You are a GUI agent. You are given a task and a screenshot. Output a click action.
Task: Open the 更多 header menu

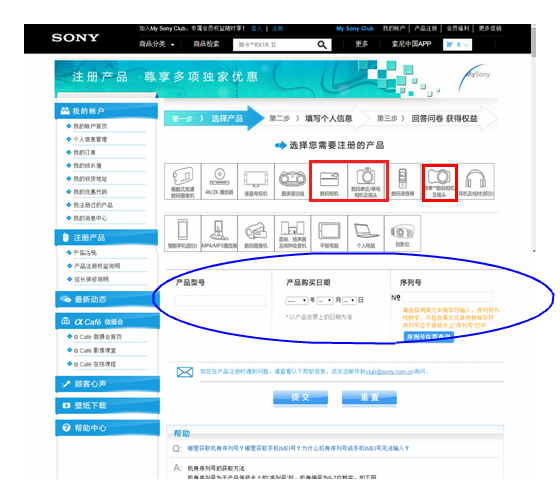pos(361,44)
